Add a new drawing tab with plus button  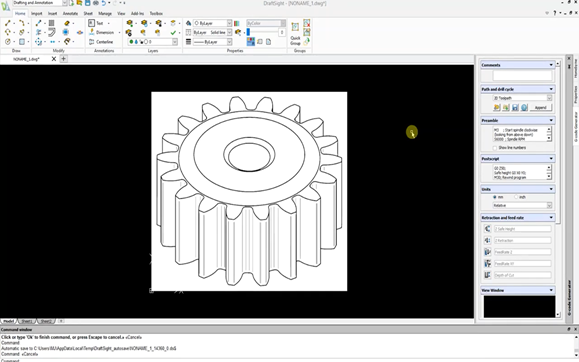pyautogui.click(x=64, y=58)
